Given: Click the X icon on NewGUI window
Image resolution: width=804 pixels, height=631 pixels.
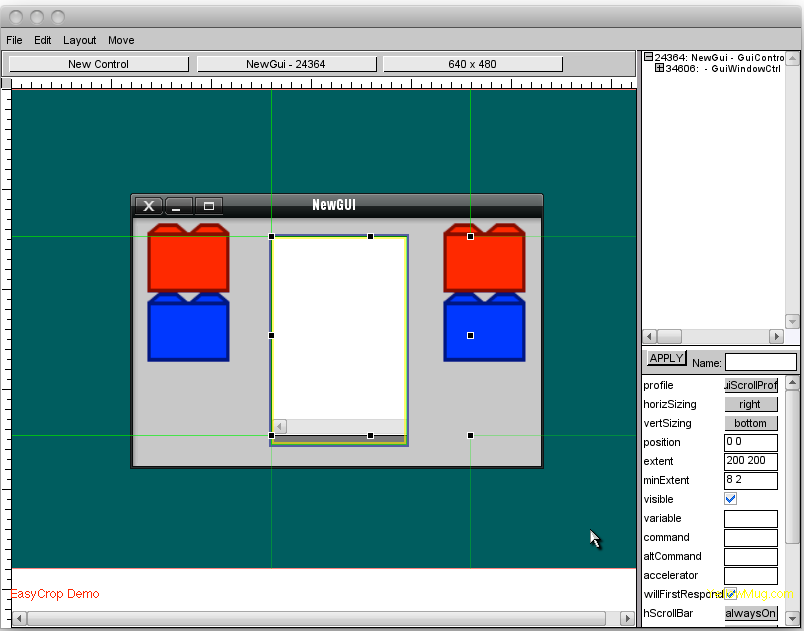Looking at the screenshot, I should (149, 206).
